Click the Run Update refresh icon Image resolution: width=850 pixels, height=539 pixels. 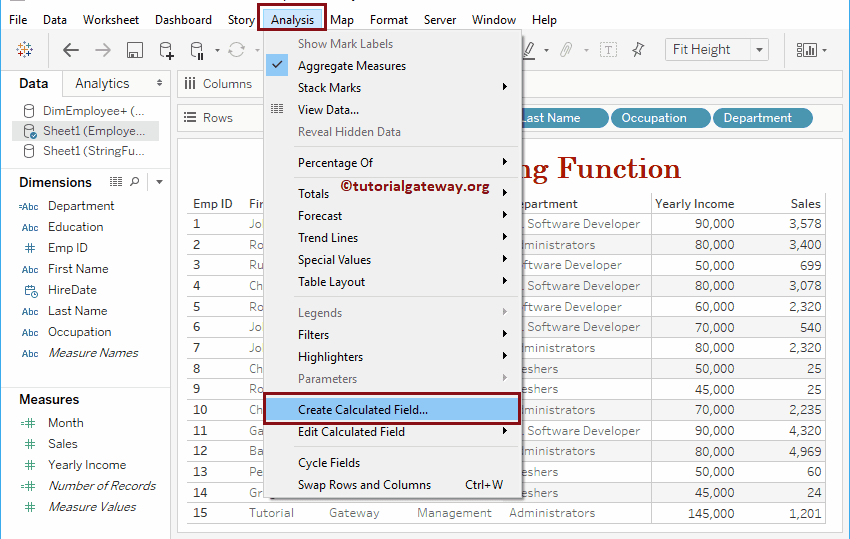[236, 50]
